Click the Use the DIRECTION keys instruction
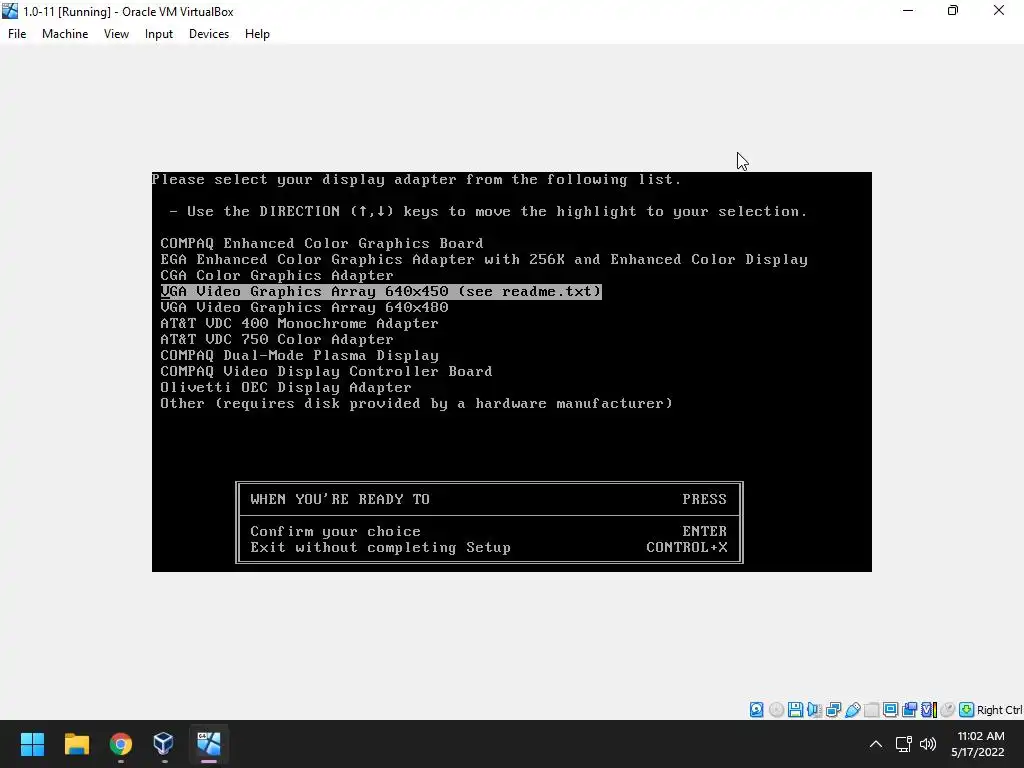This screenshot has height=768, width=1024. click(488, 212)
